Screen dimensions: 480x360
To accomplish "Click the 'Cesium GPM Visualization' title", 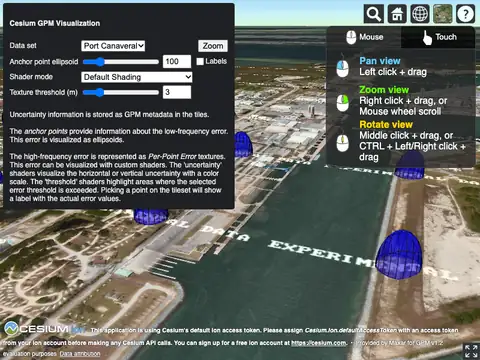I will [55, 23].
